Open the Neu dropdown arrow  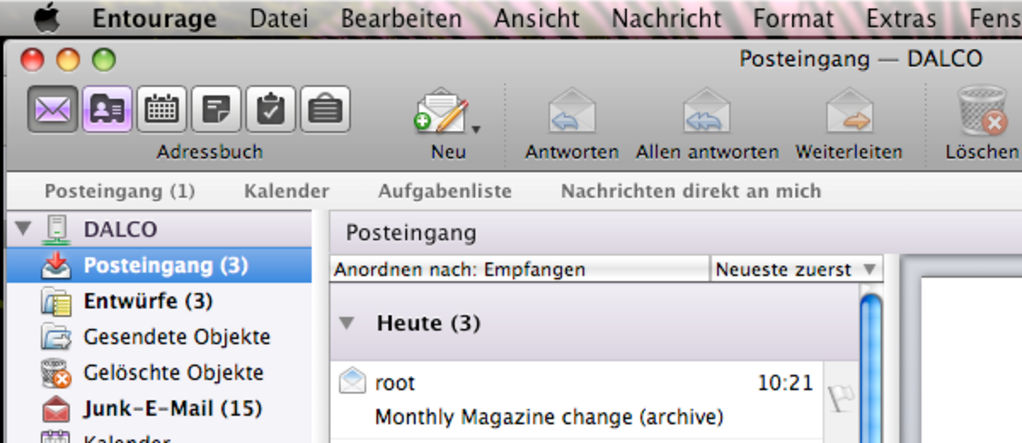point(476,129)
